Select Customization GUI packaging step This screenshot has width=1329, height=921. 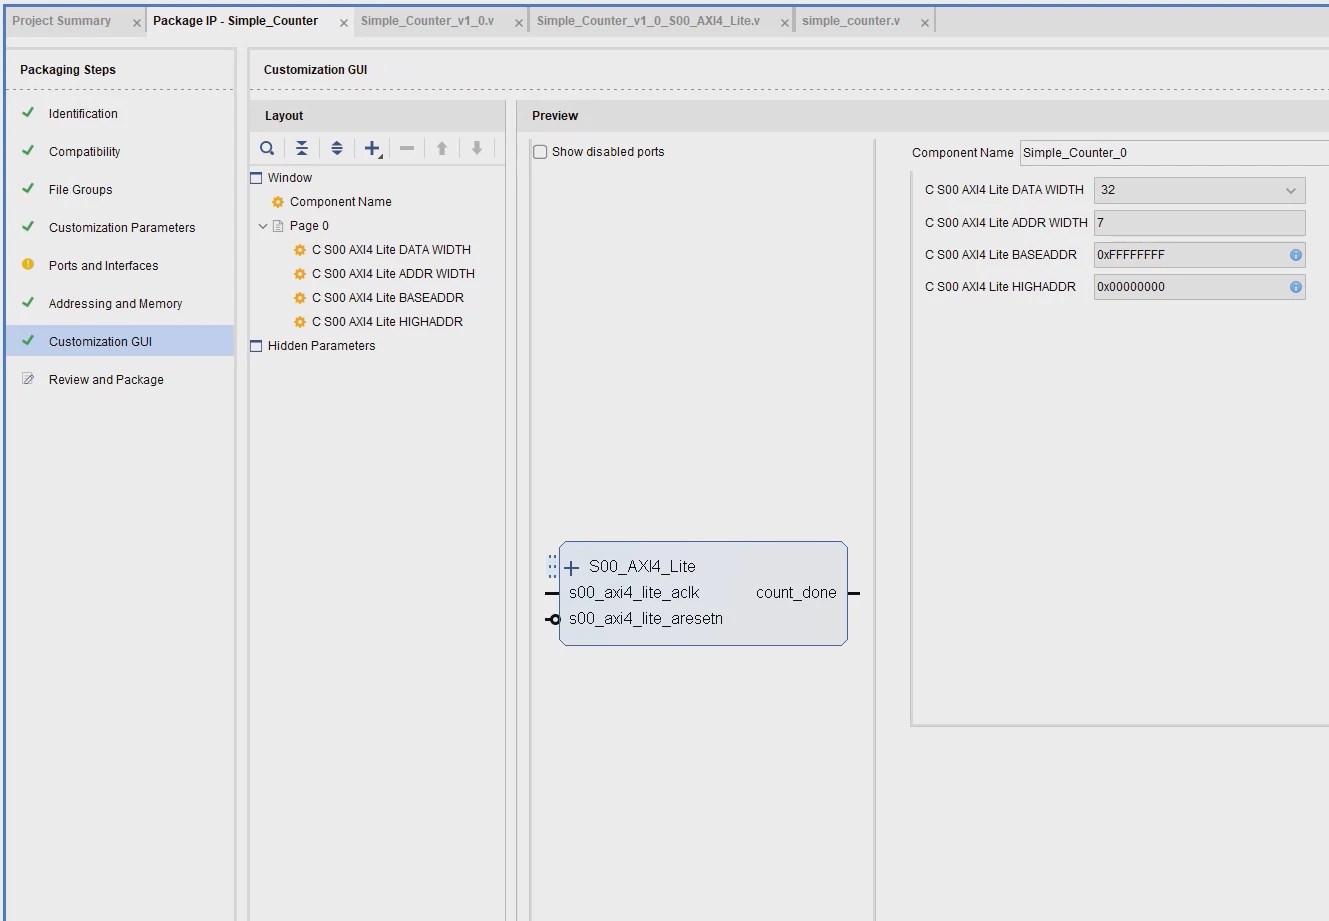120,341
